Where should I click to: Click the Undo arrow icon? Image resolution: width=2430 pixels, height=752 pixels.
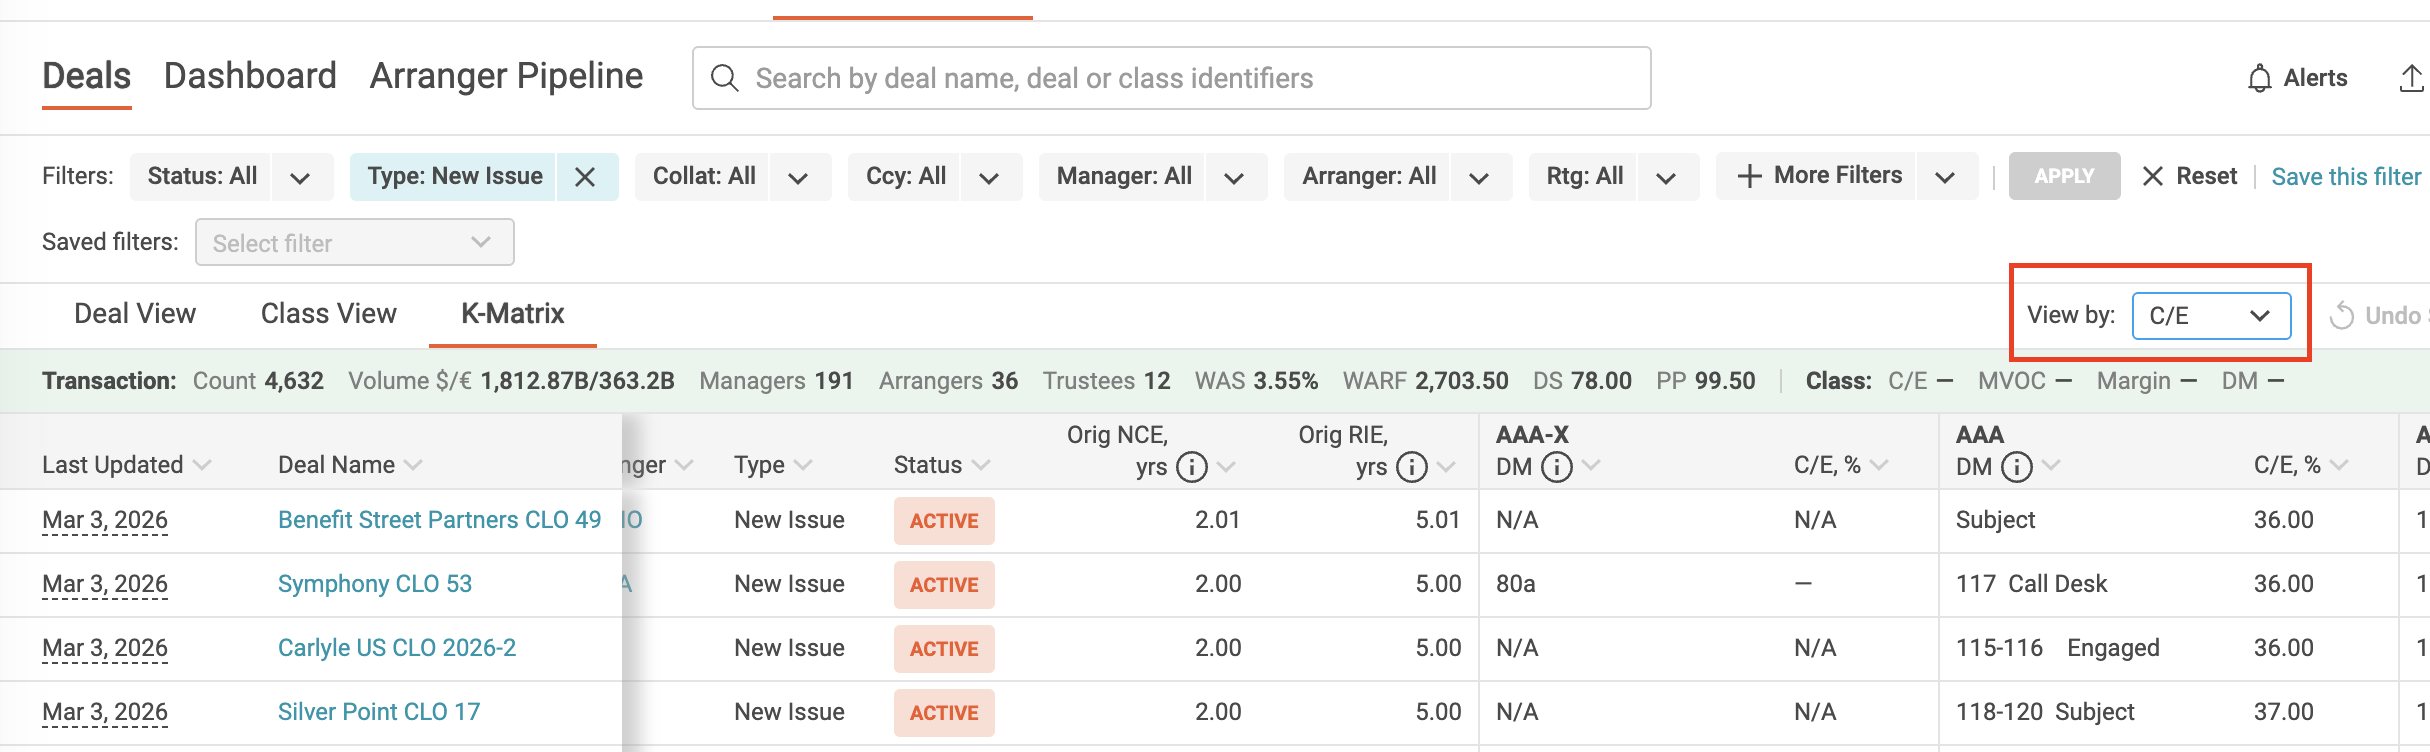(x=2342, y=316)
